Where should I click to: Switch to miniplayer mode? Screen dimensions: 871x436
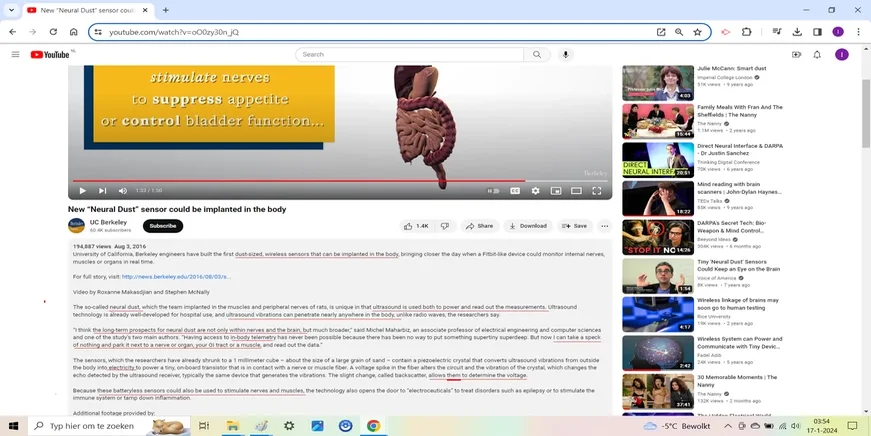click(x=555, y=191)
